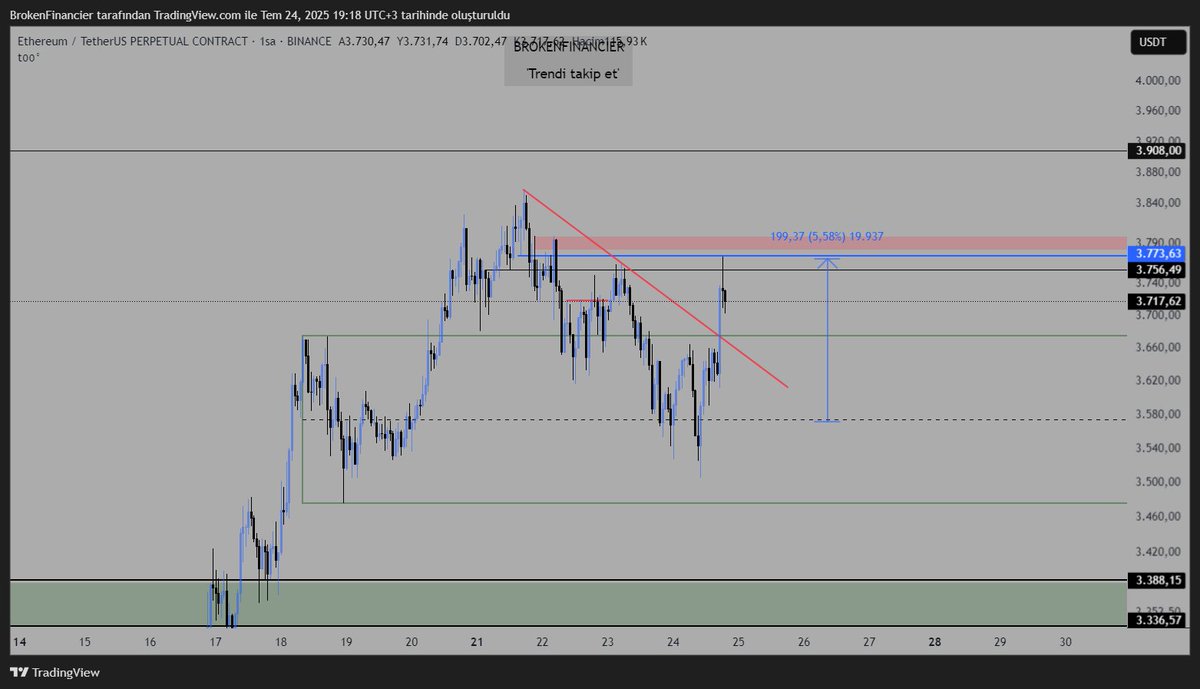Viewport: 1200px width, 689px height.
Task: Click the BROKENFINANCIER text note
Action: point(568,47)
